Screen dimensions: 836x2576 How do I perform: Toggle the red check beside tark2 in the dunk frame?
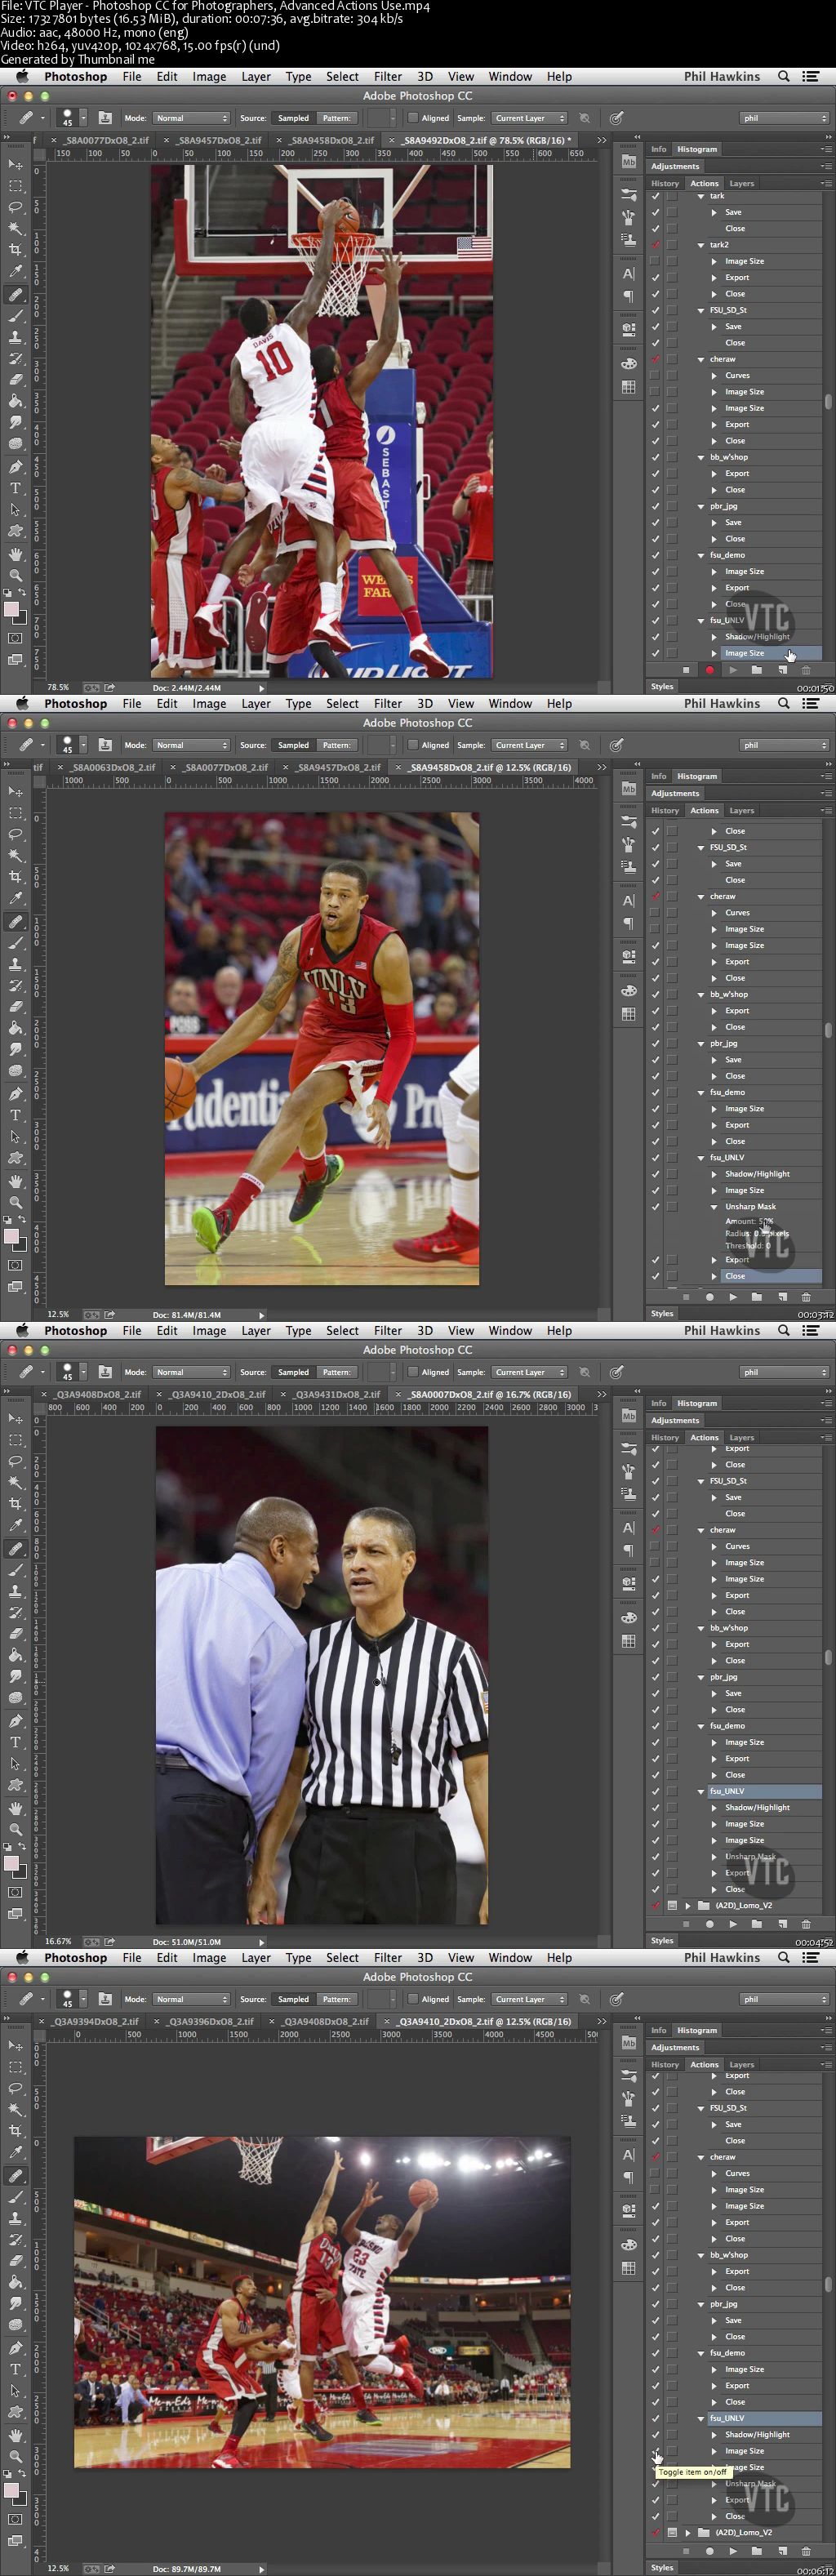[x=655, y=245]
